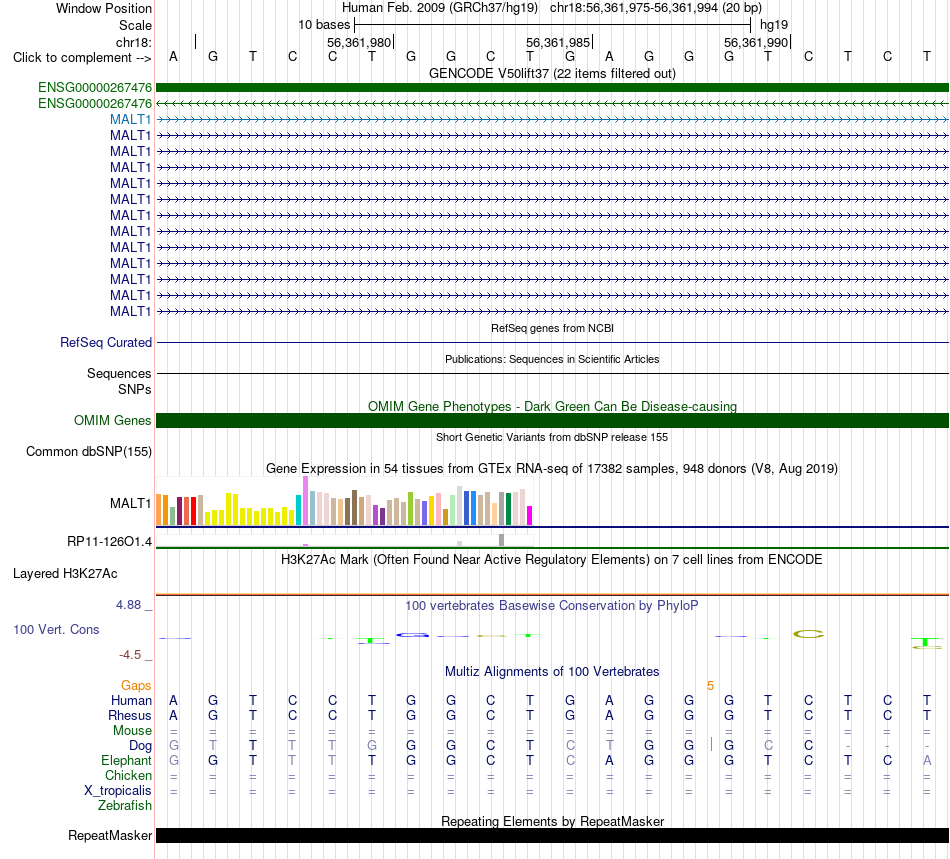This screenshot has width=950, height=859.
Task: Click the Layered H3K27Ac label
Action: point(65,574)
